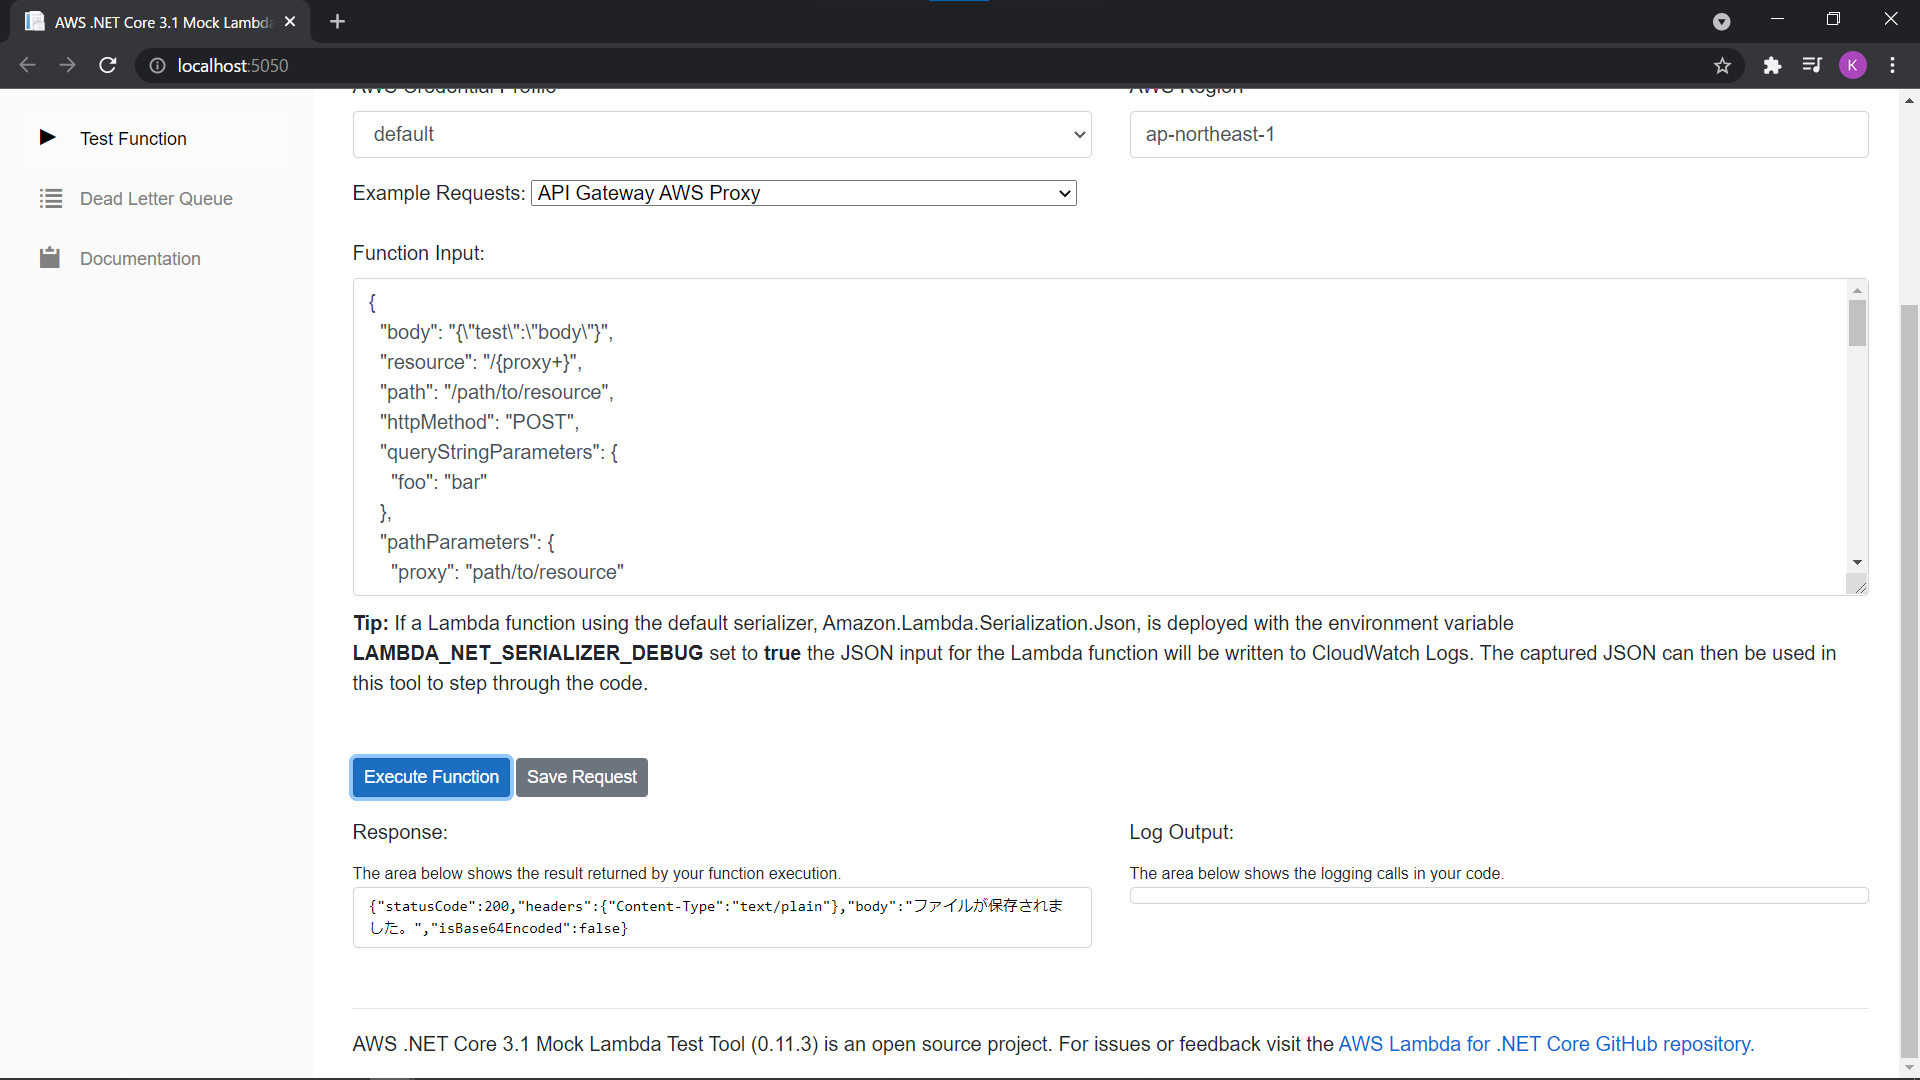Click the "proxy": "path/to/resource" line
This screenshot has width=1920, height=1080.
click(507, 572)
